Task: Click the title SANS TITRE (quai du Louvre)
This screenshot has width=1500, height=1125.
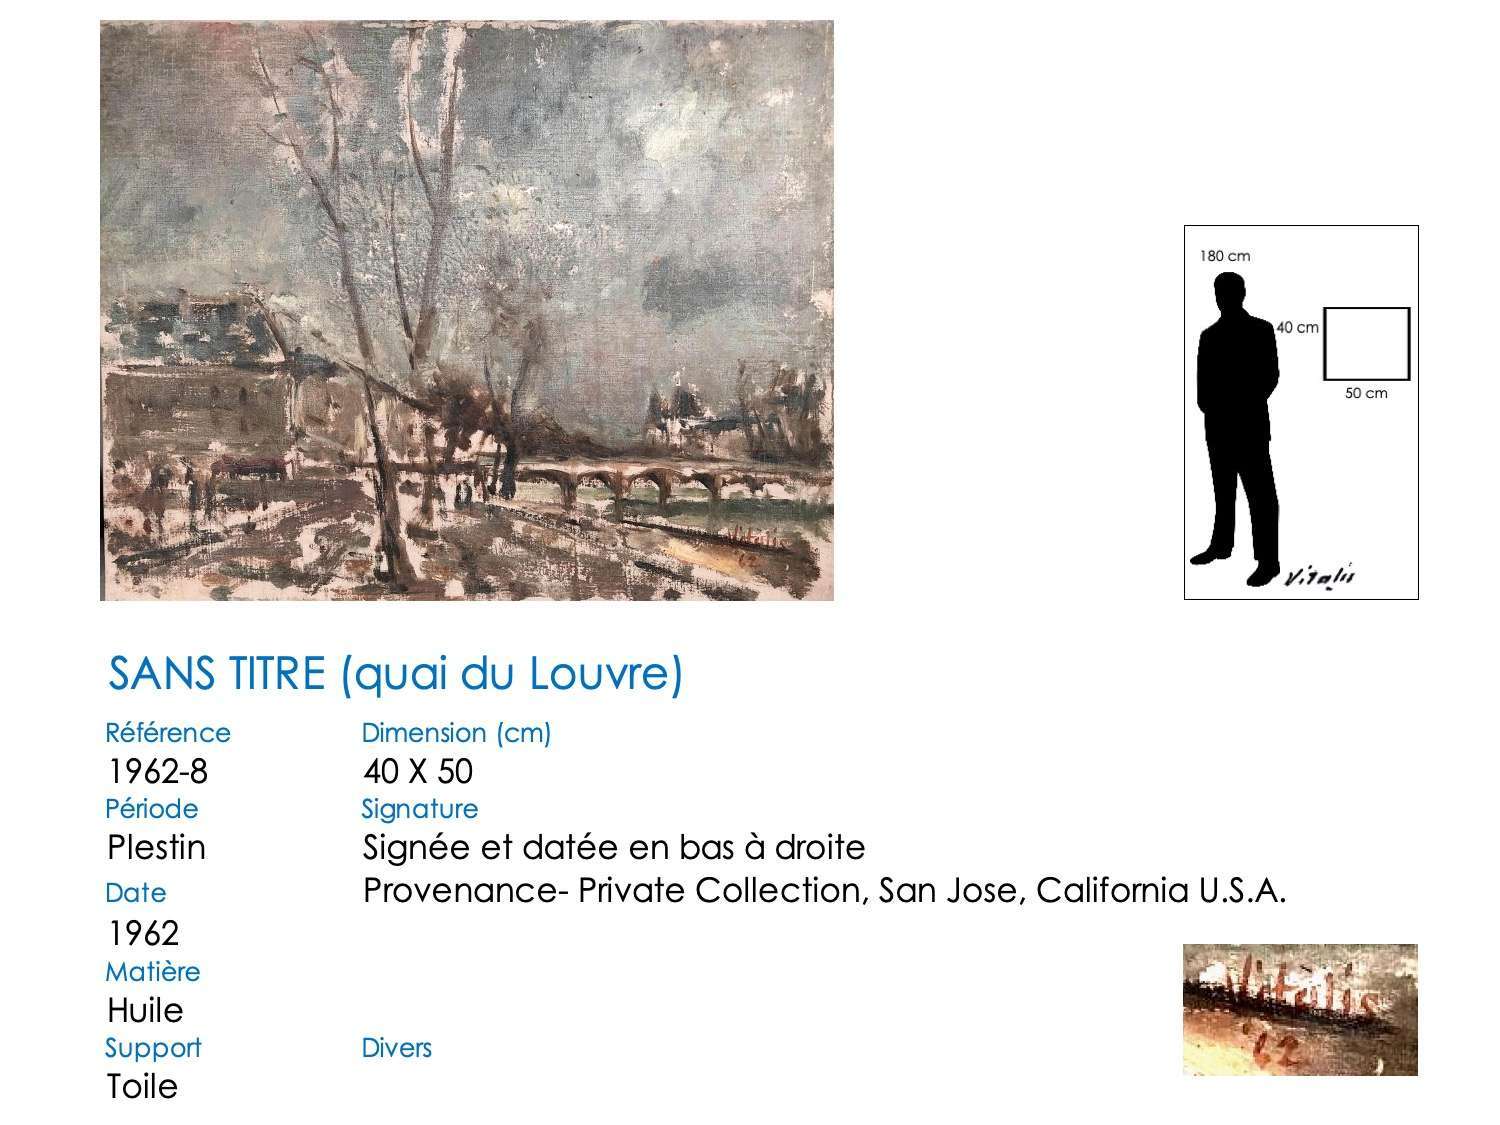Action: (395, 674)
